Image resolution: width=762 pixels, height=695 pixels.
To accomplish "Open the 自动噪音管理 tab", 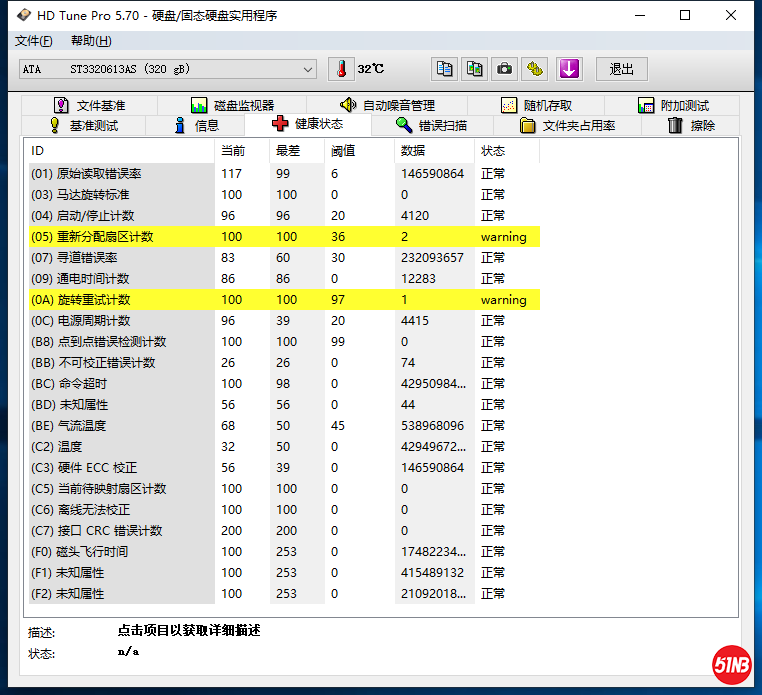I will tap(387, 105).
